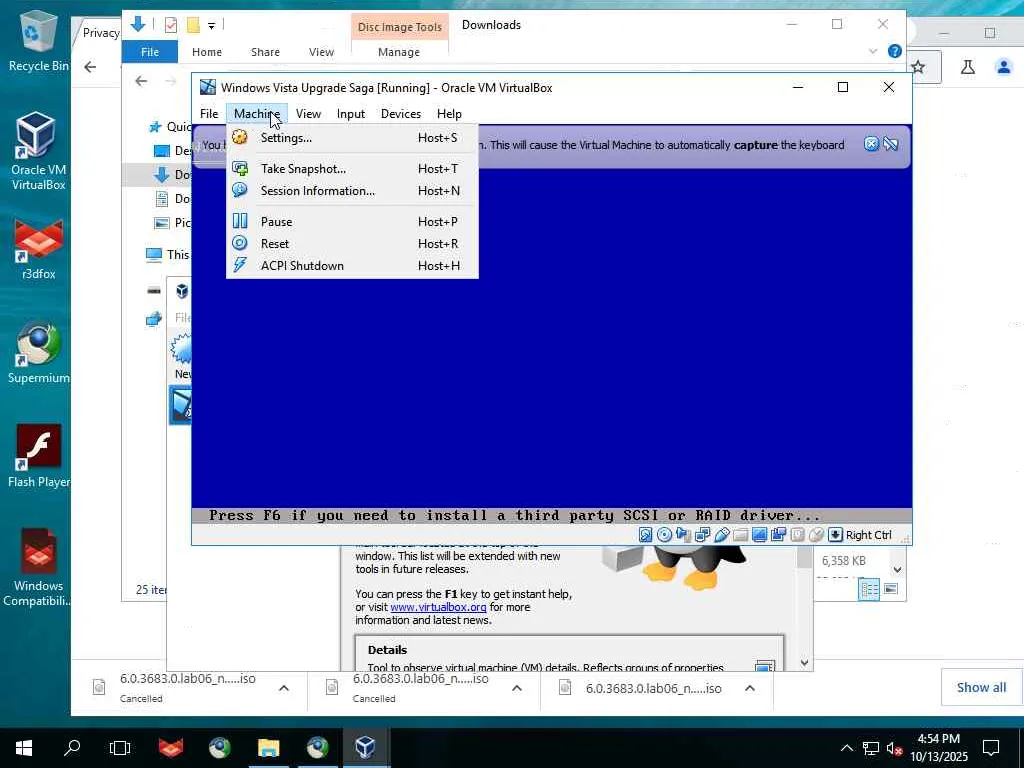Show hidden system tray icons
The width and height of the screenshot is (1024, 768).
click(846, 748)
